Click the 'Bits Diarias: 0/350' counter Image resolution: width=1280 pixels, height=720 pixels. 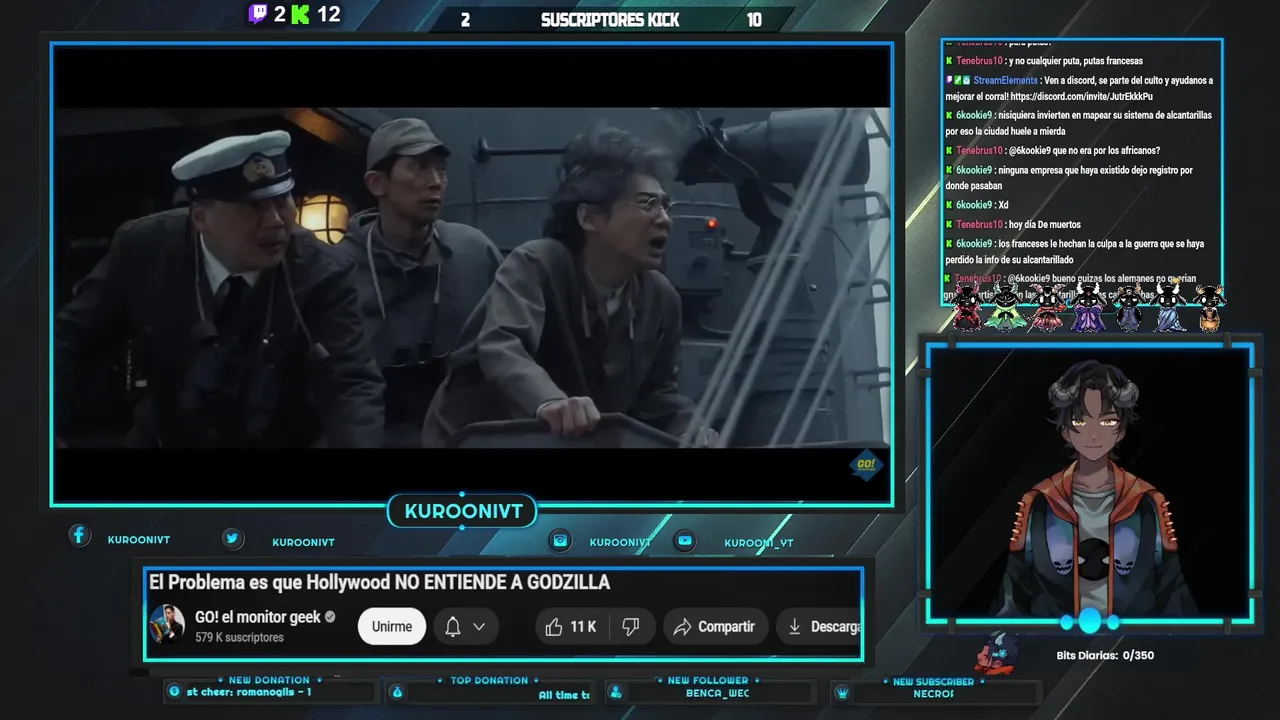[1105, 656]
